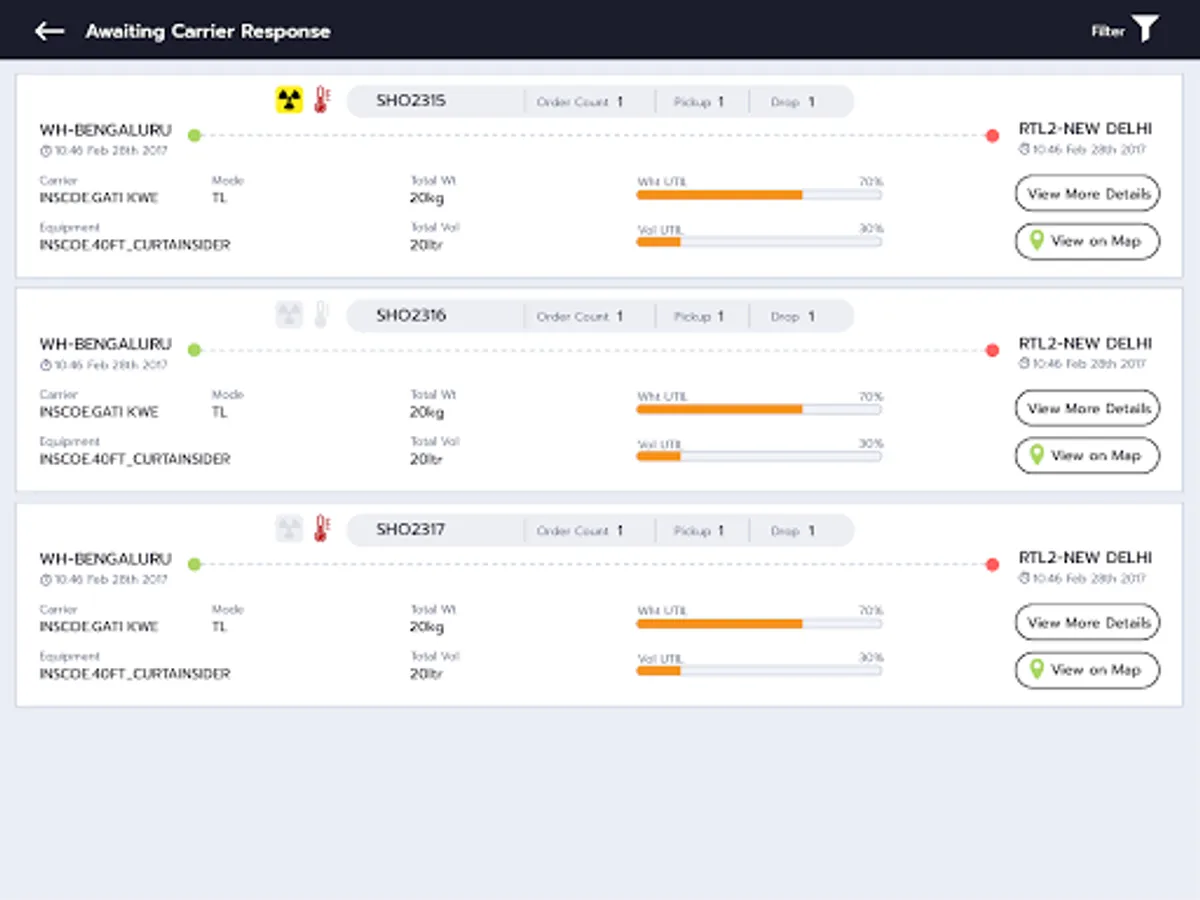The height and width of the screenshot is (900, 1200).
Task: View More Details for shipment SHO2317
Action: tap(1088, 622)
